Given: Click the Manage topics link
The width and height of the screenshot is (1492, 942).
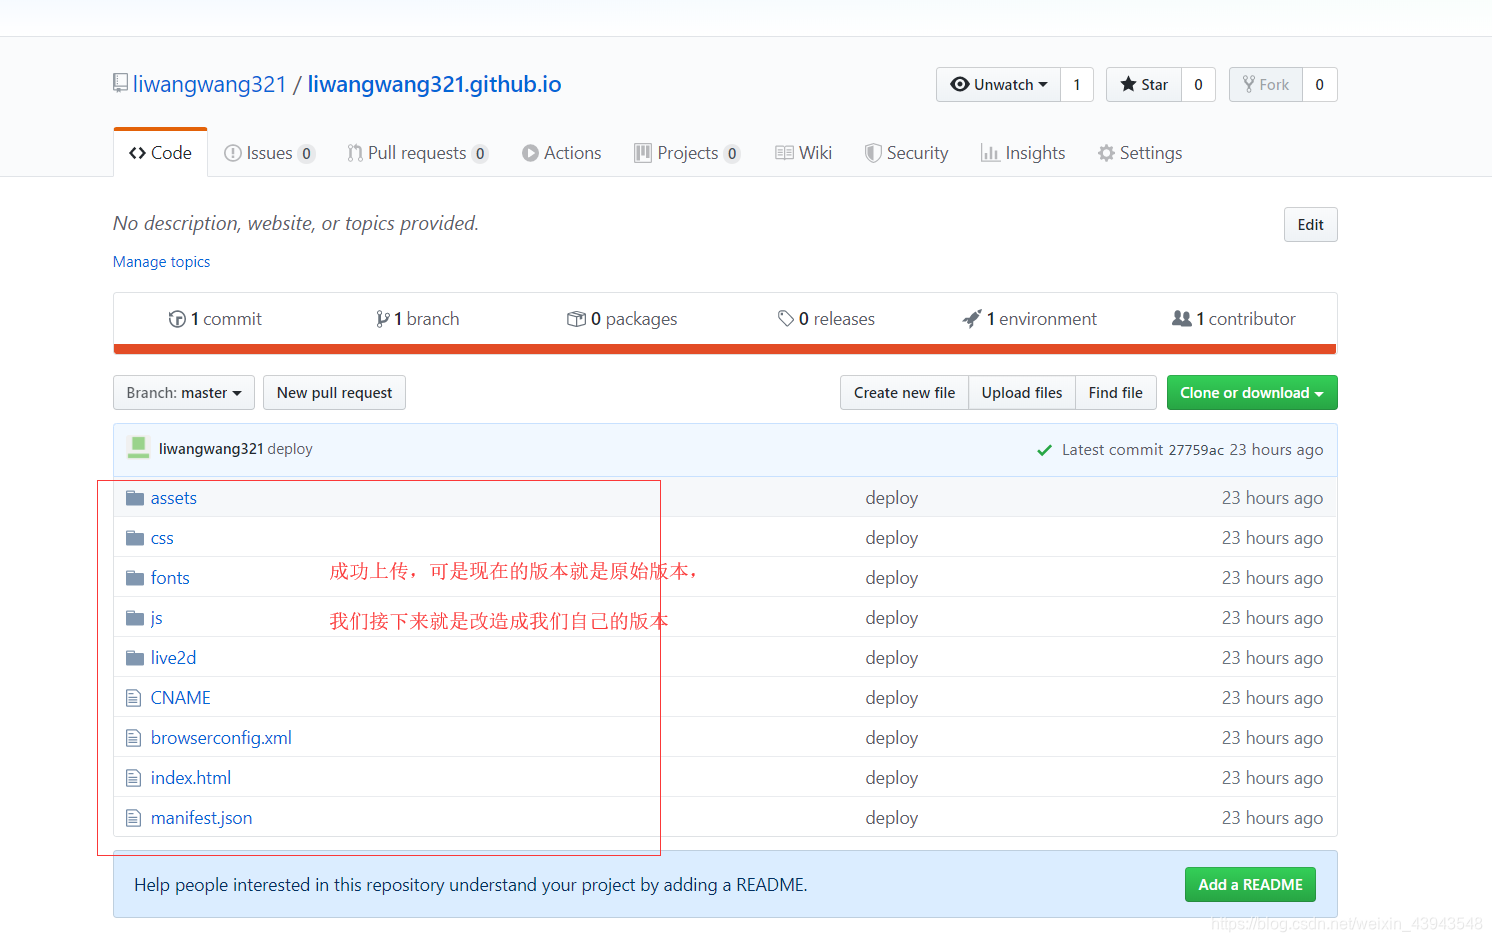Looking at the screenshot, I should tap(161, 262).
